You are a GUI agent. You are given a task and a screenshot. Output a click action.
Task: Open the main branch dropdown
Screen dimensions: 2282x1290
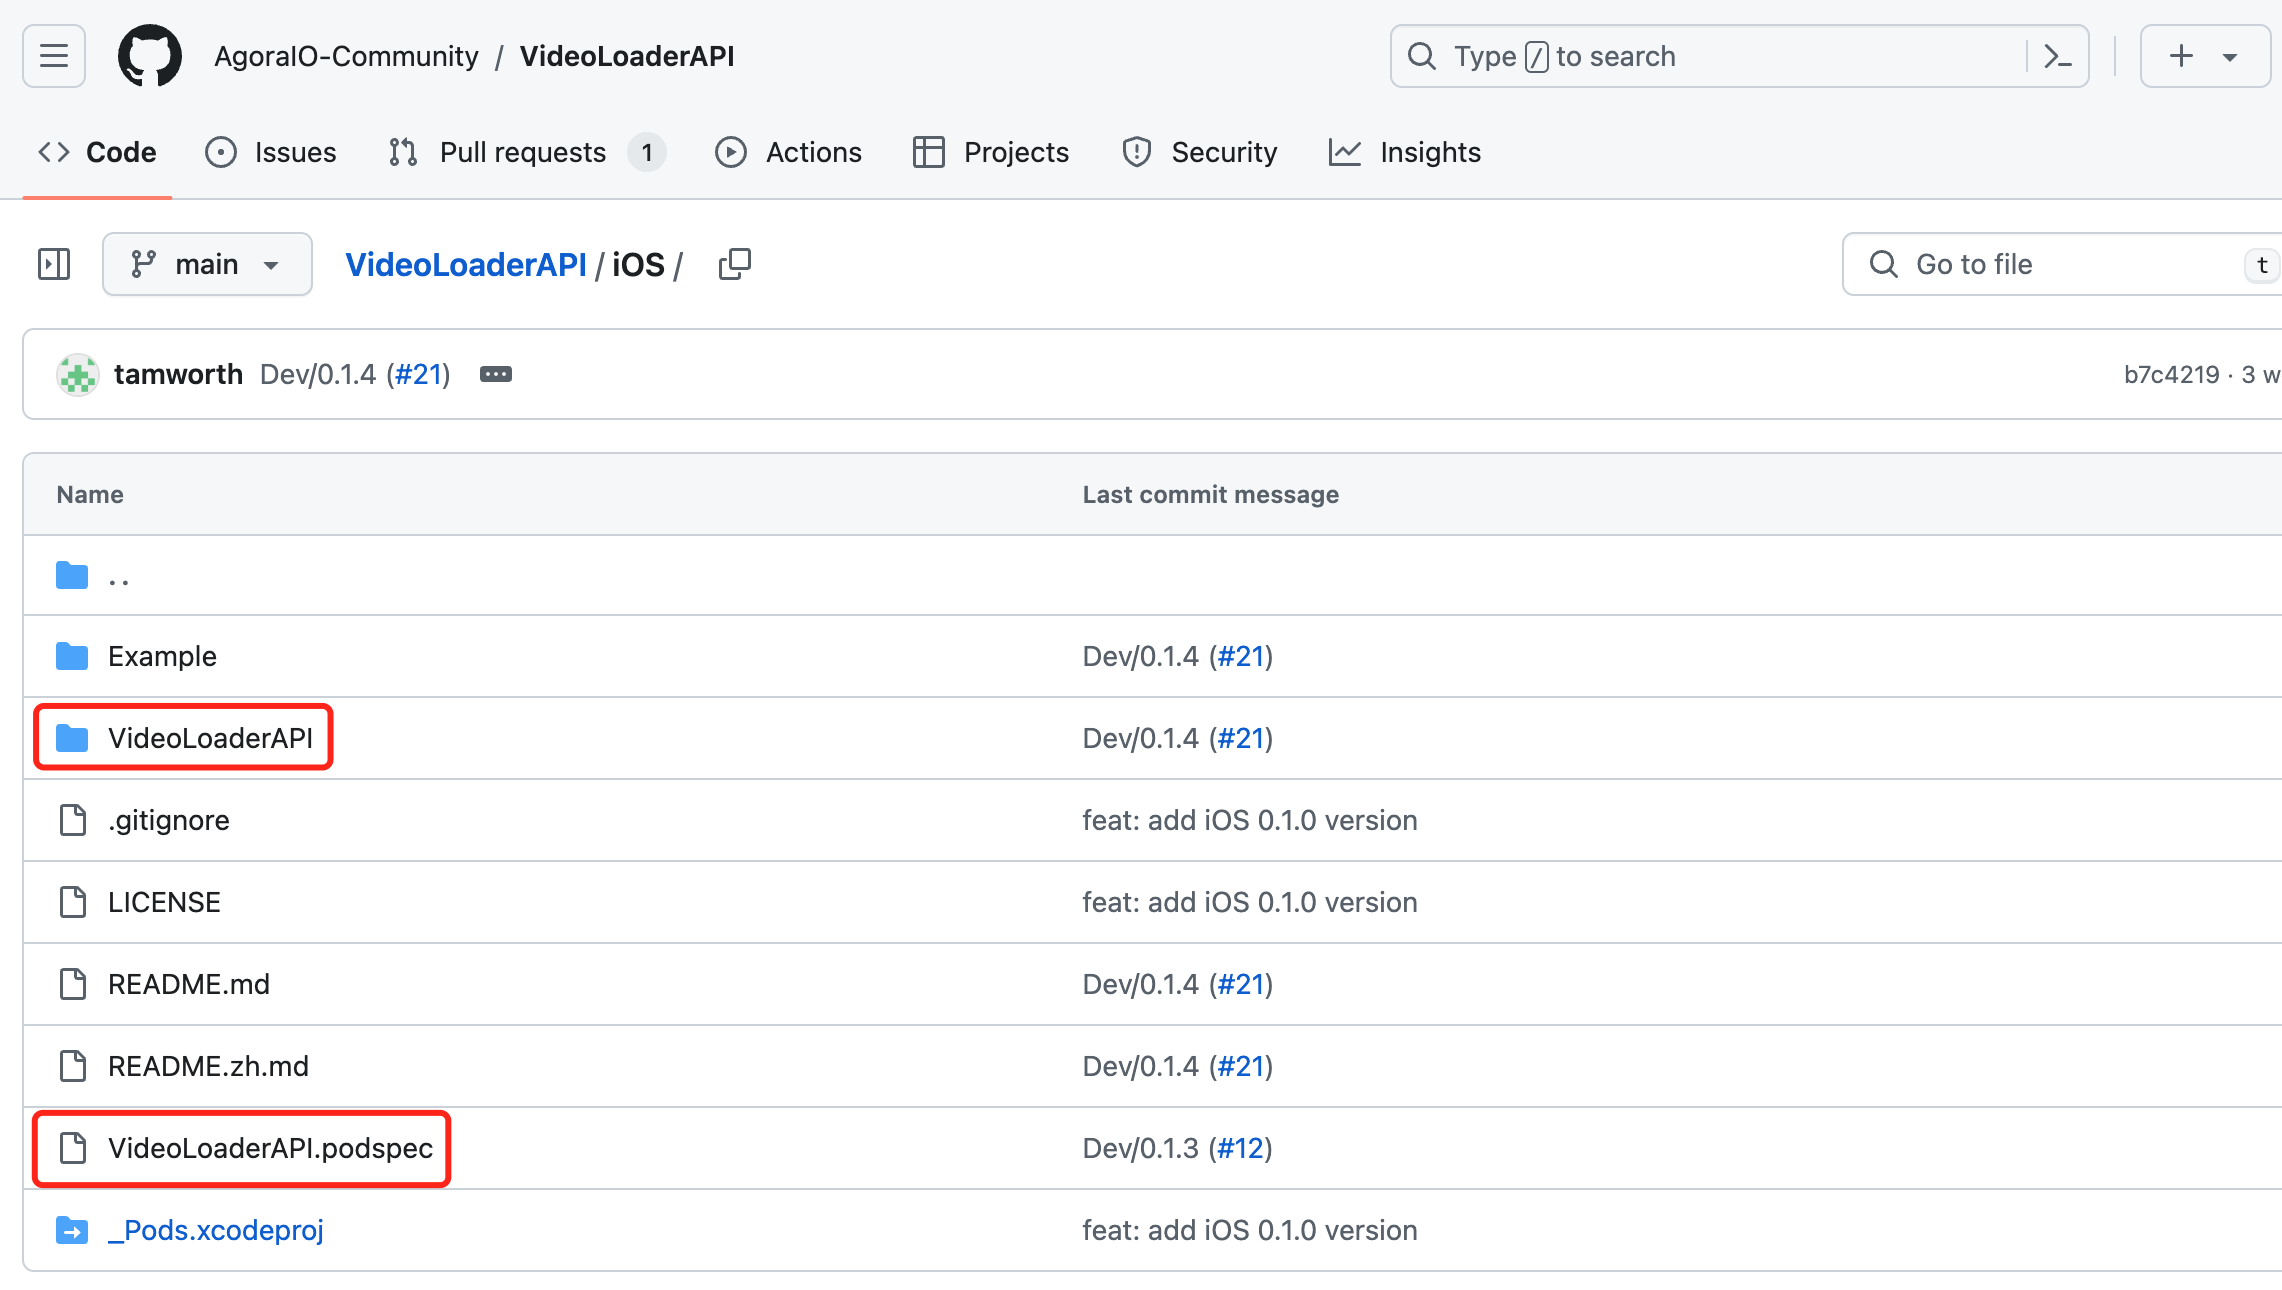point(207,264)
